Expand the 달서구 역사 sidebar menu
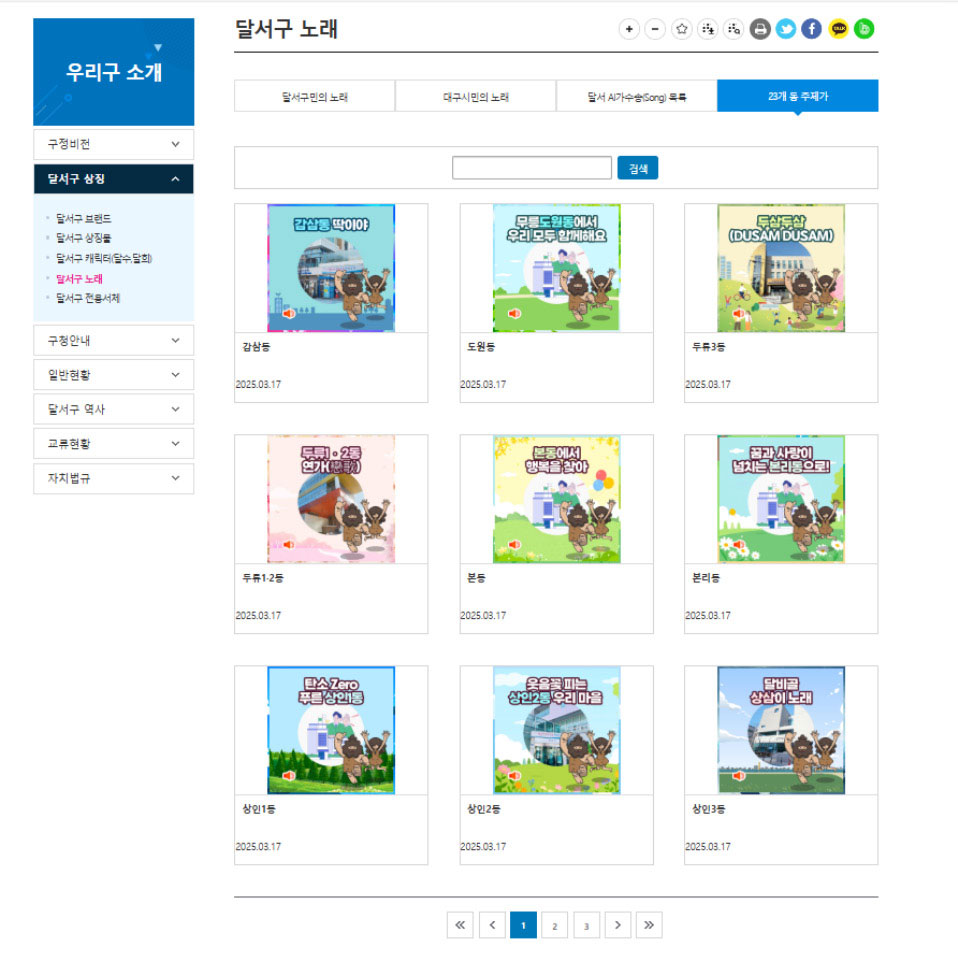Viewport: 958px width, 961px height. pyautogui.click(x=113, y=409)
